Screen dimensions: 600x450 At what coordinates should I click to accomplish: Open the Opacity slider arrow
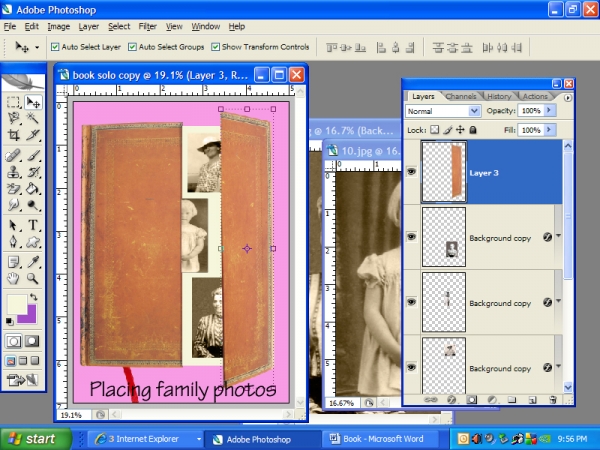(549, 111)
